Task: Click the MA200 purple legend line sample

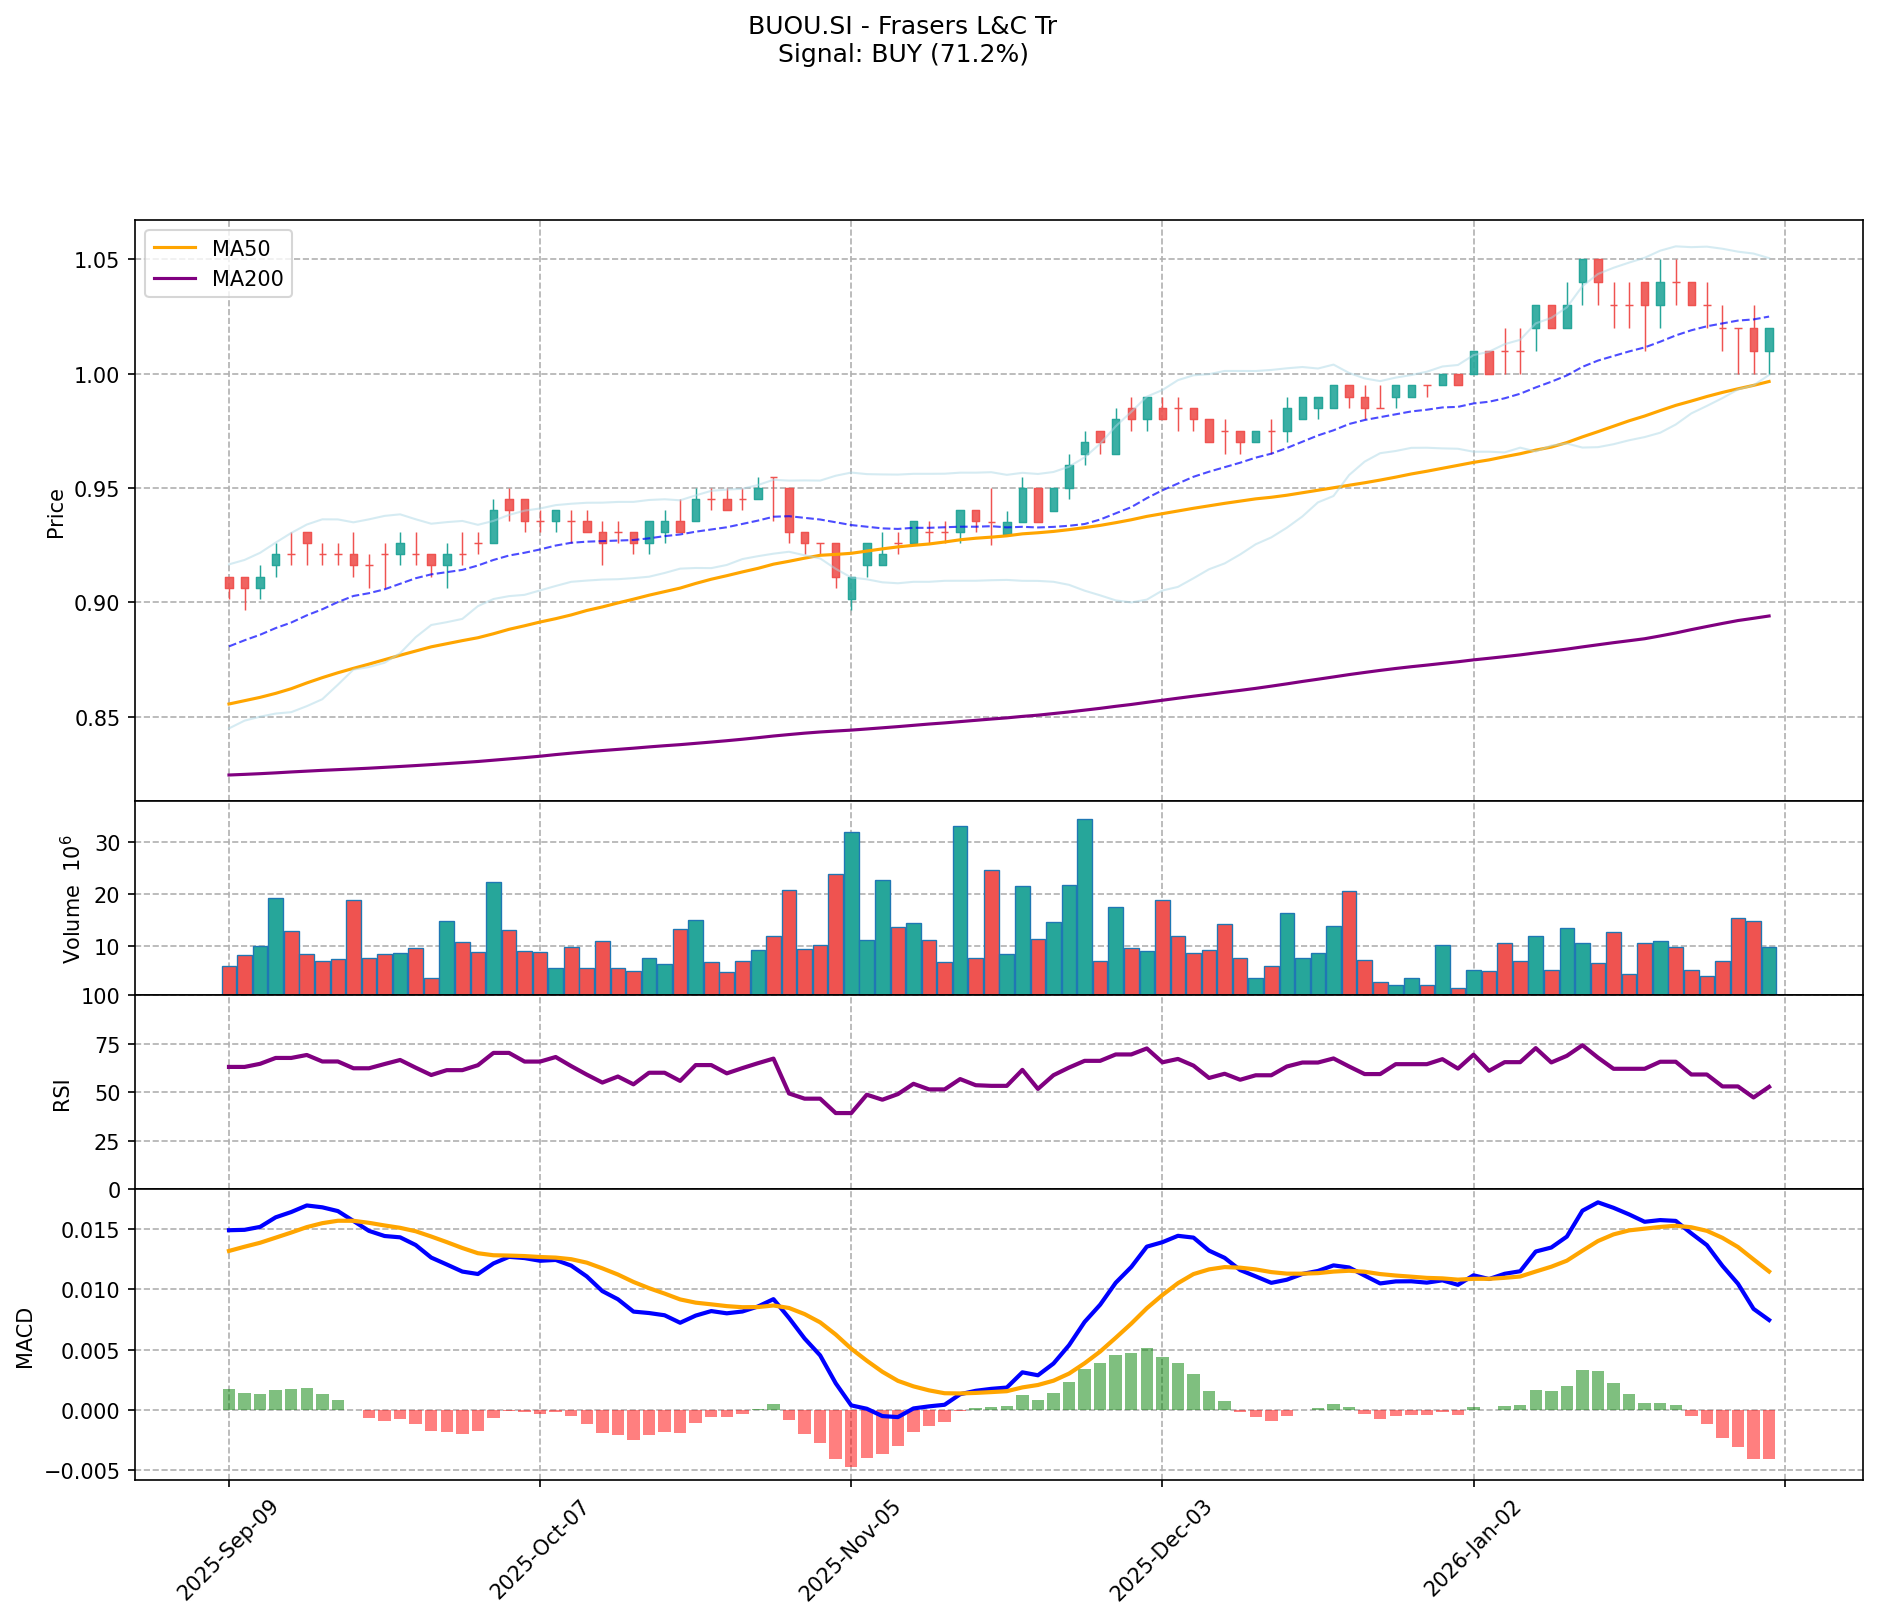Action: 177,279
